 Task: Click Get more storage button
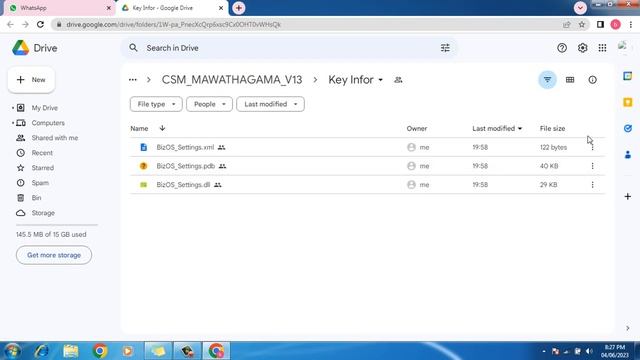[x=54, y=255]
